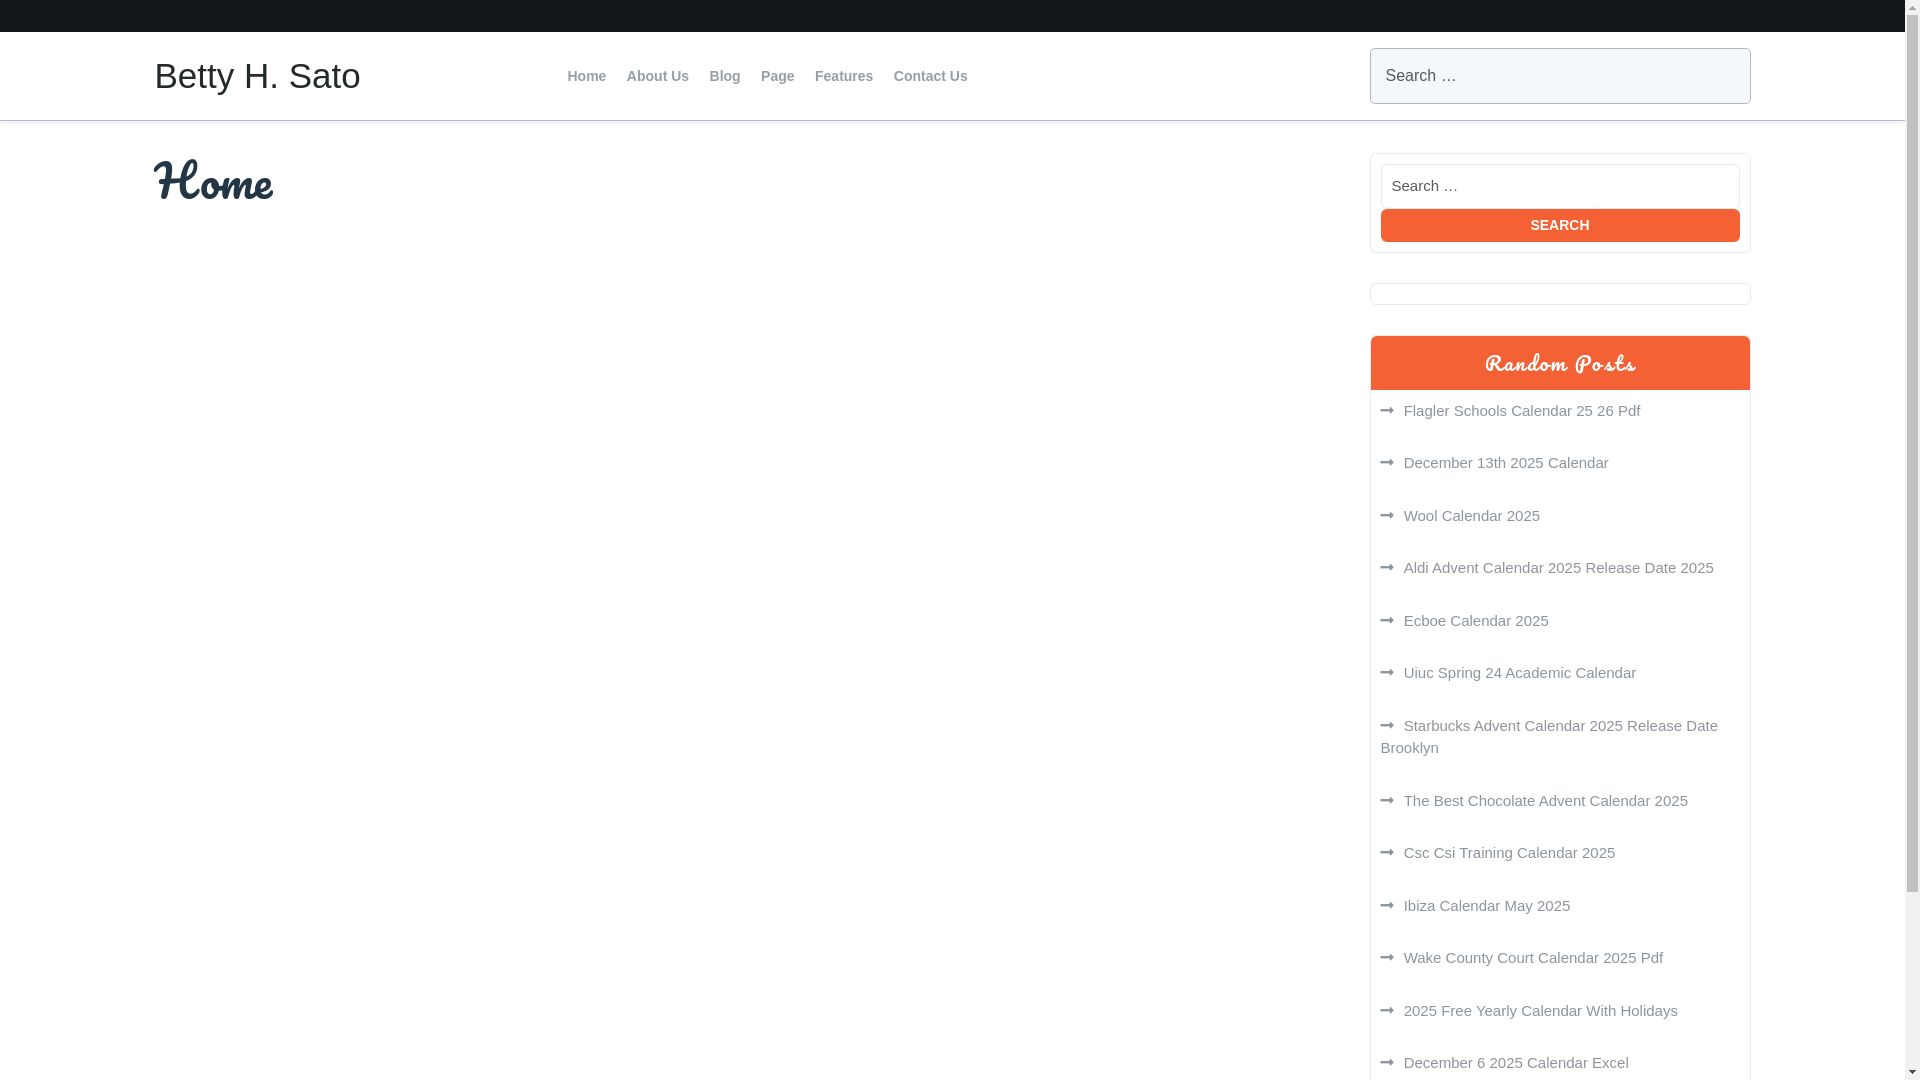1920x1080 pixels.
Task: Click the arrow icon beside Csc Csi Training Calendar
Action: [1387, 852]
